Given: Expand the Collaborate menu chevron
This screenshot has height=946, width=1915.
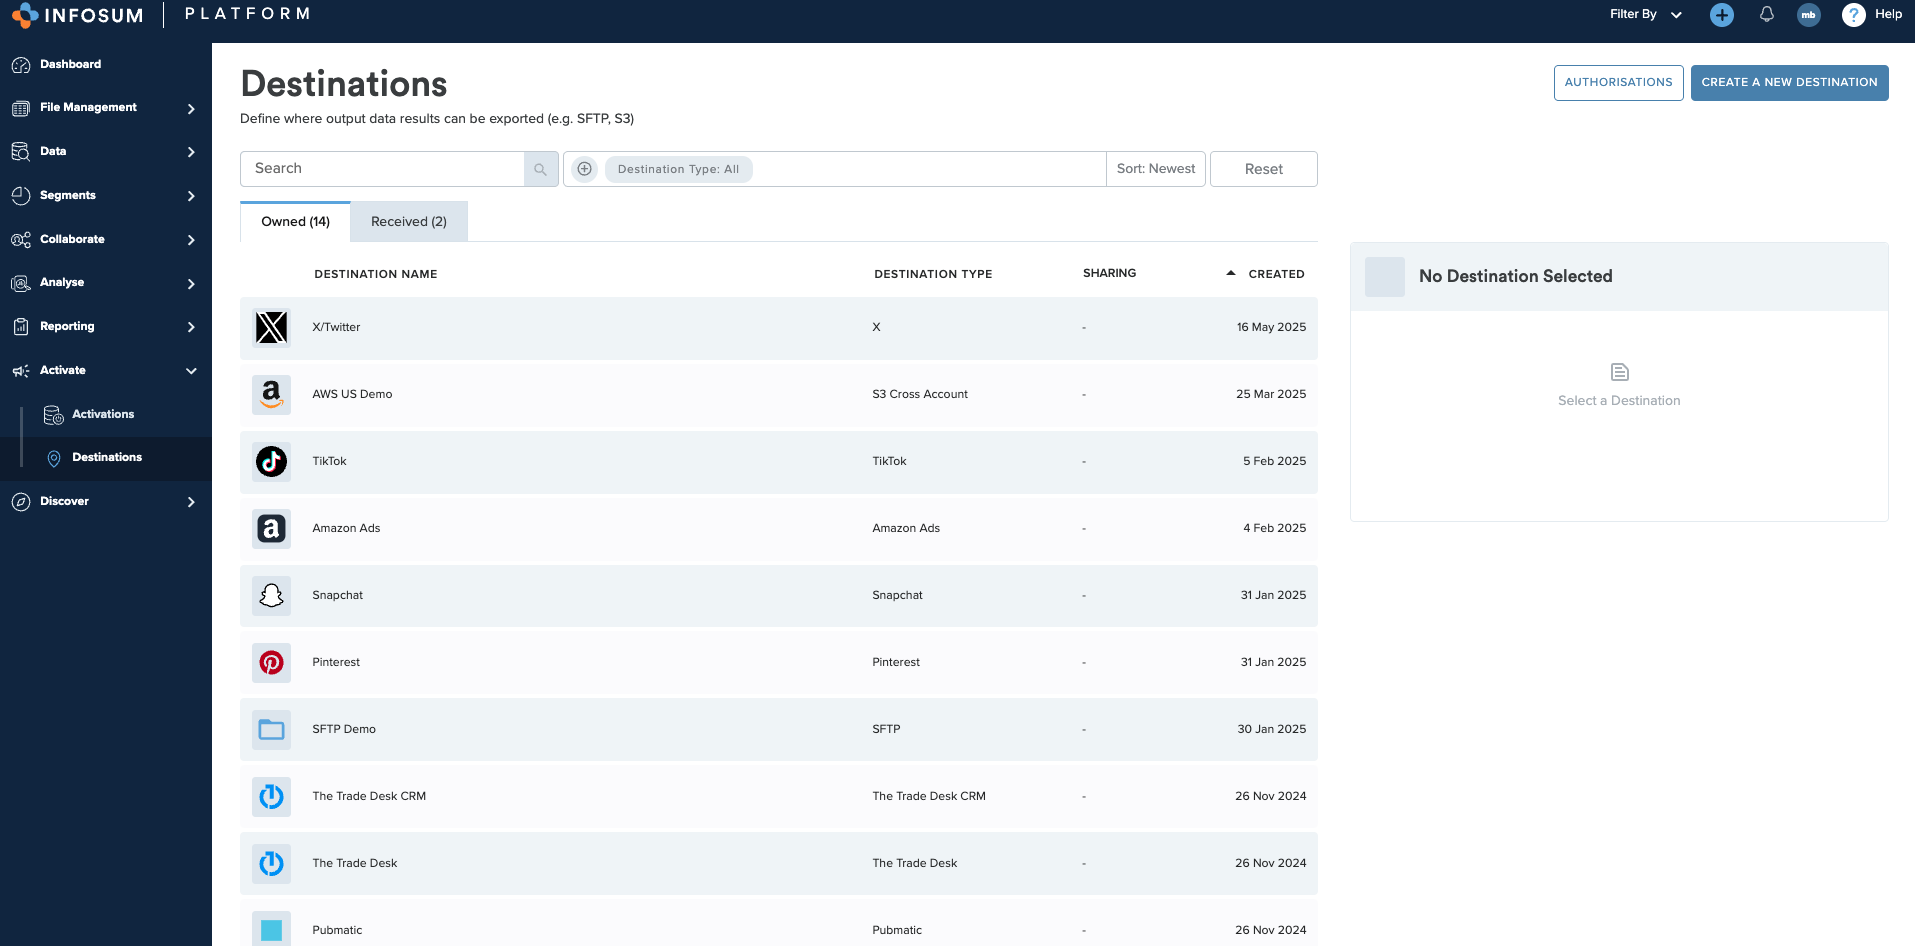Looking at the screenshot, I should [191, 240].
